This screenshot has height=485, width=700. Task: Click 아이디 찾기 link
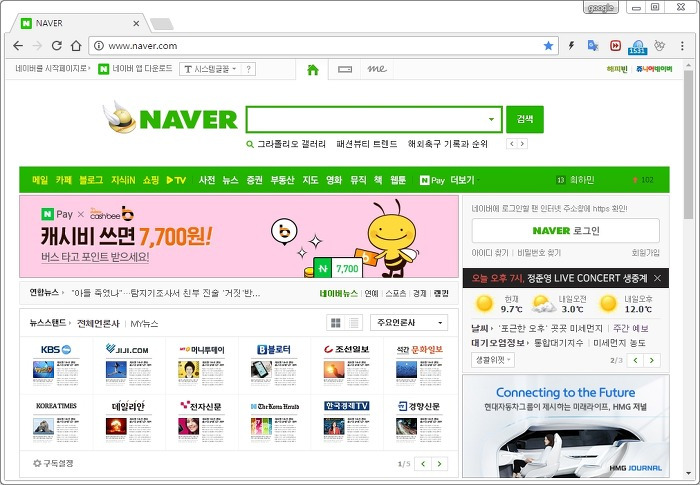490,253
